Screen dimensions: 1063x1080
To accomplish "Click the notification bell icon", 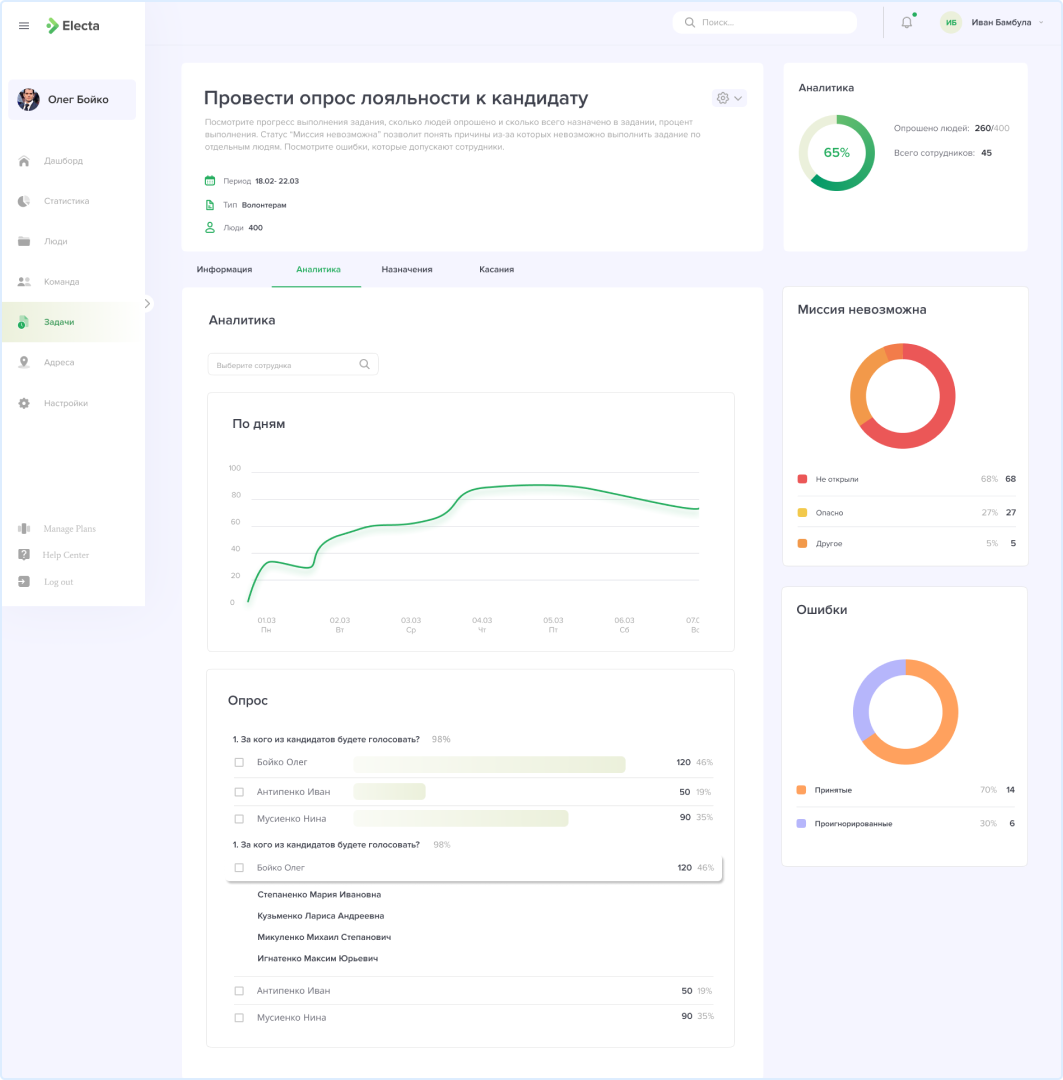I will (x=907, y=23).
